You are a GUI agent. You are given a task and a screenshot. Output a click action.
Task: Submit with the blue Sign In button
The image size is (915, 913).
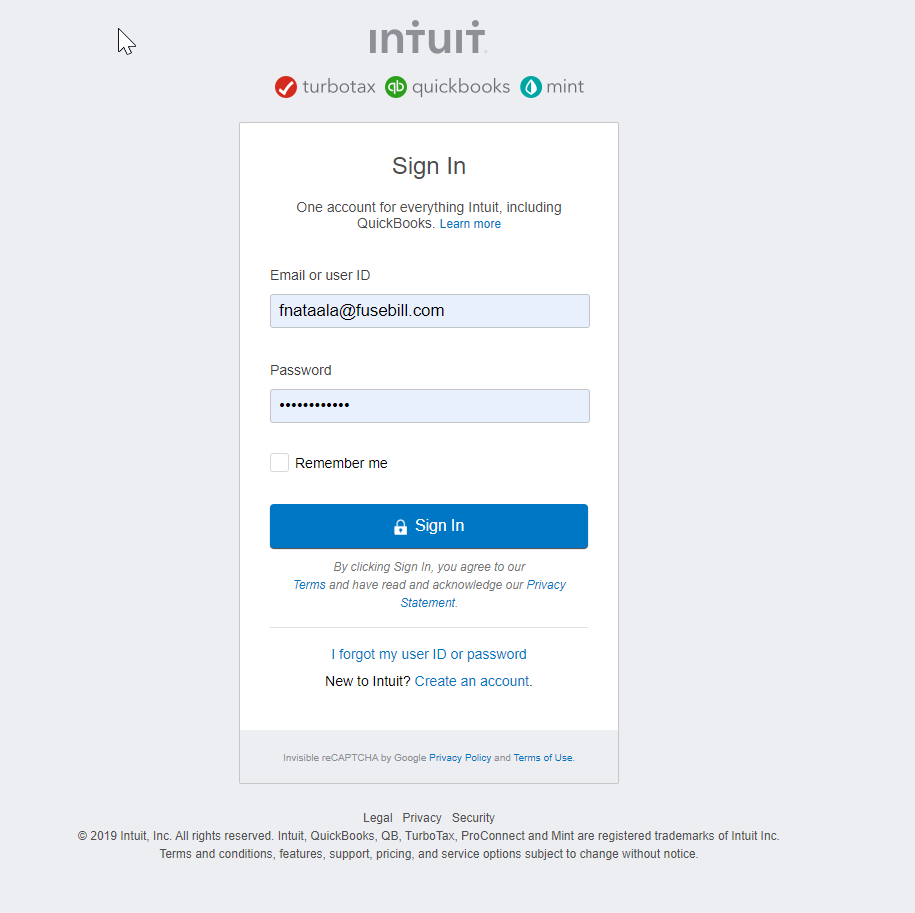[429, 526]
